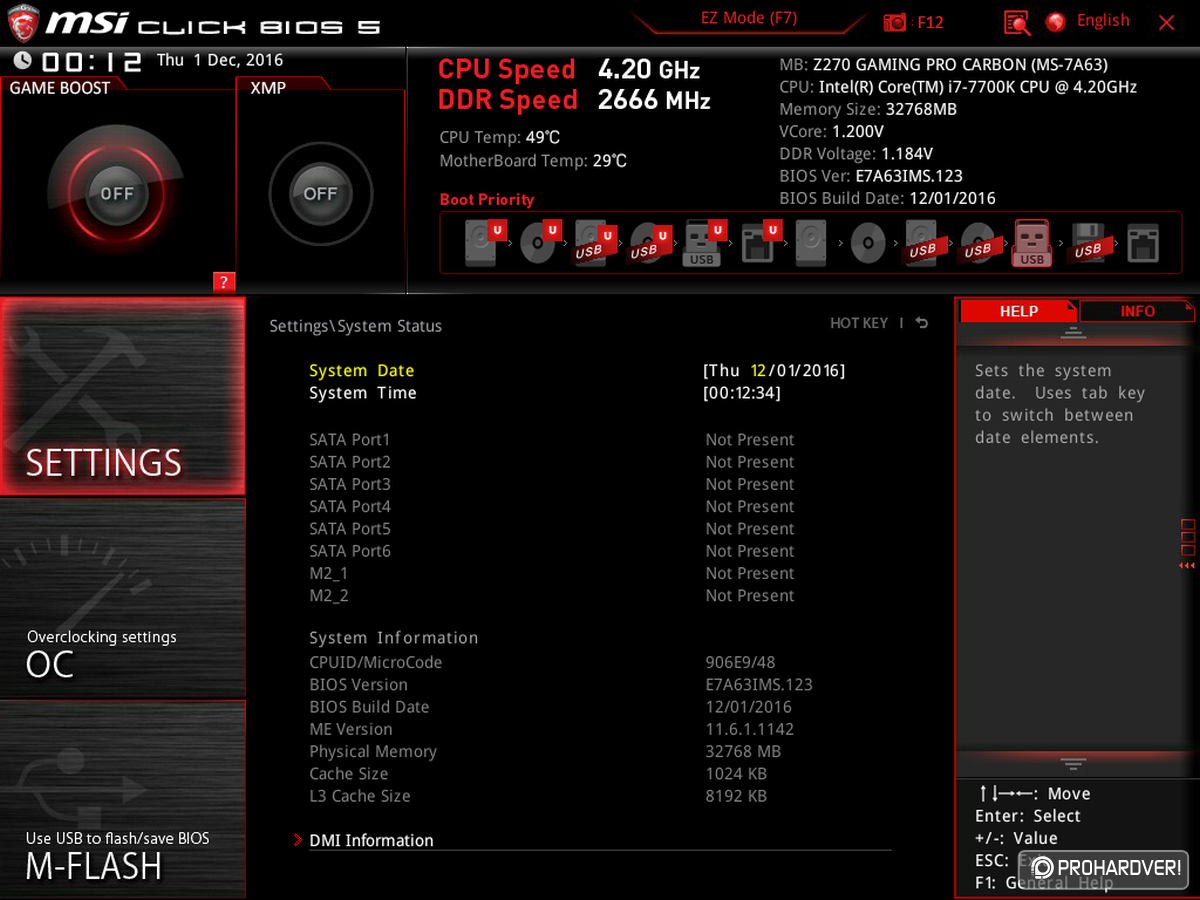Image resolution: width=1200 pixels, height=900 pixels.
Task: Click the clock icon beside the time
Action: tap(22, 61)
